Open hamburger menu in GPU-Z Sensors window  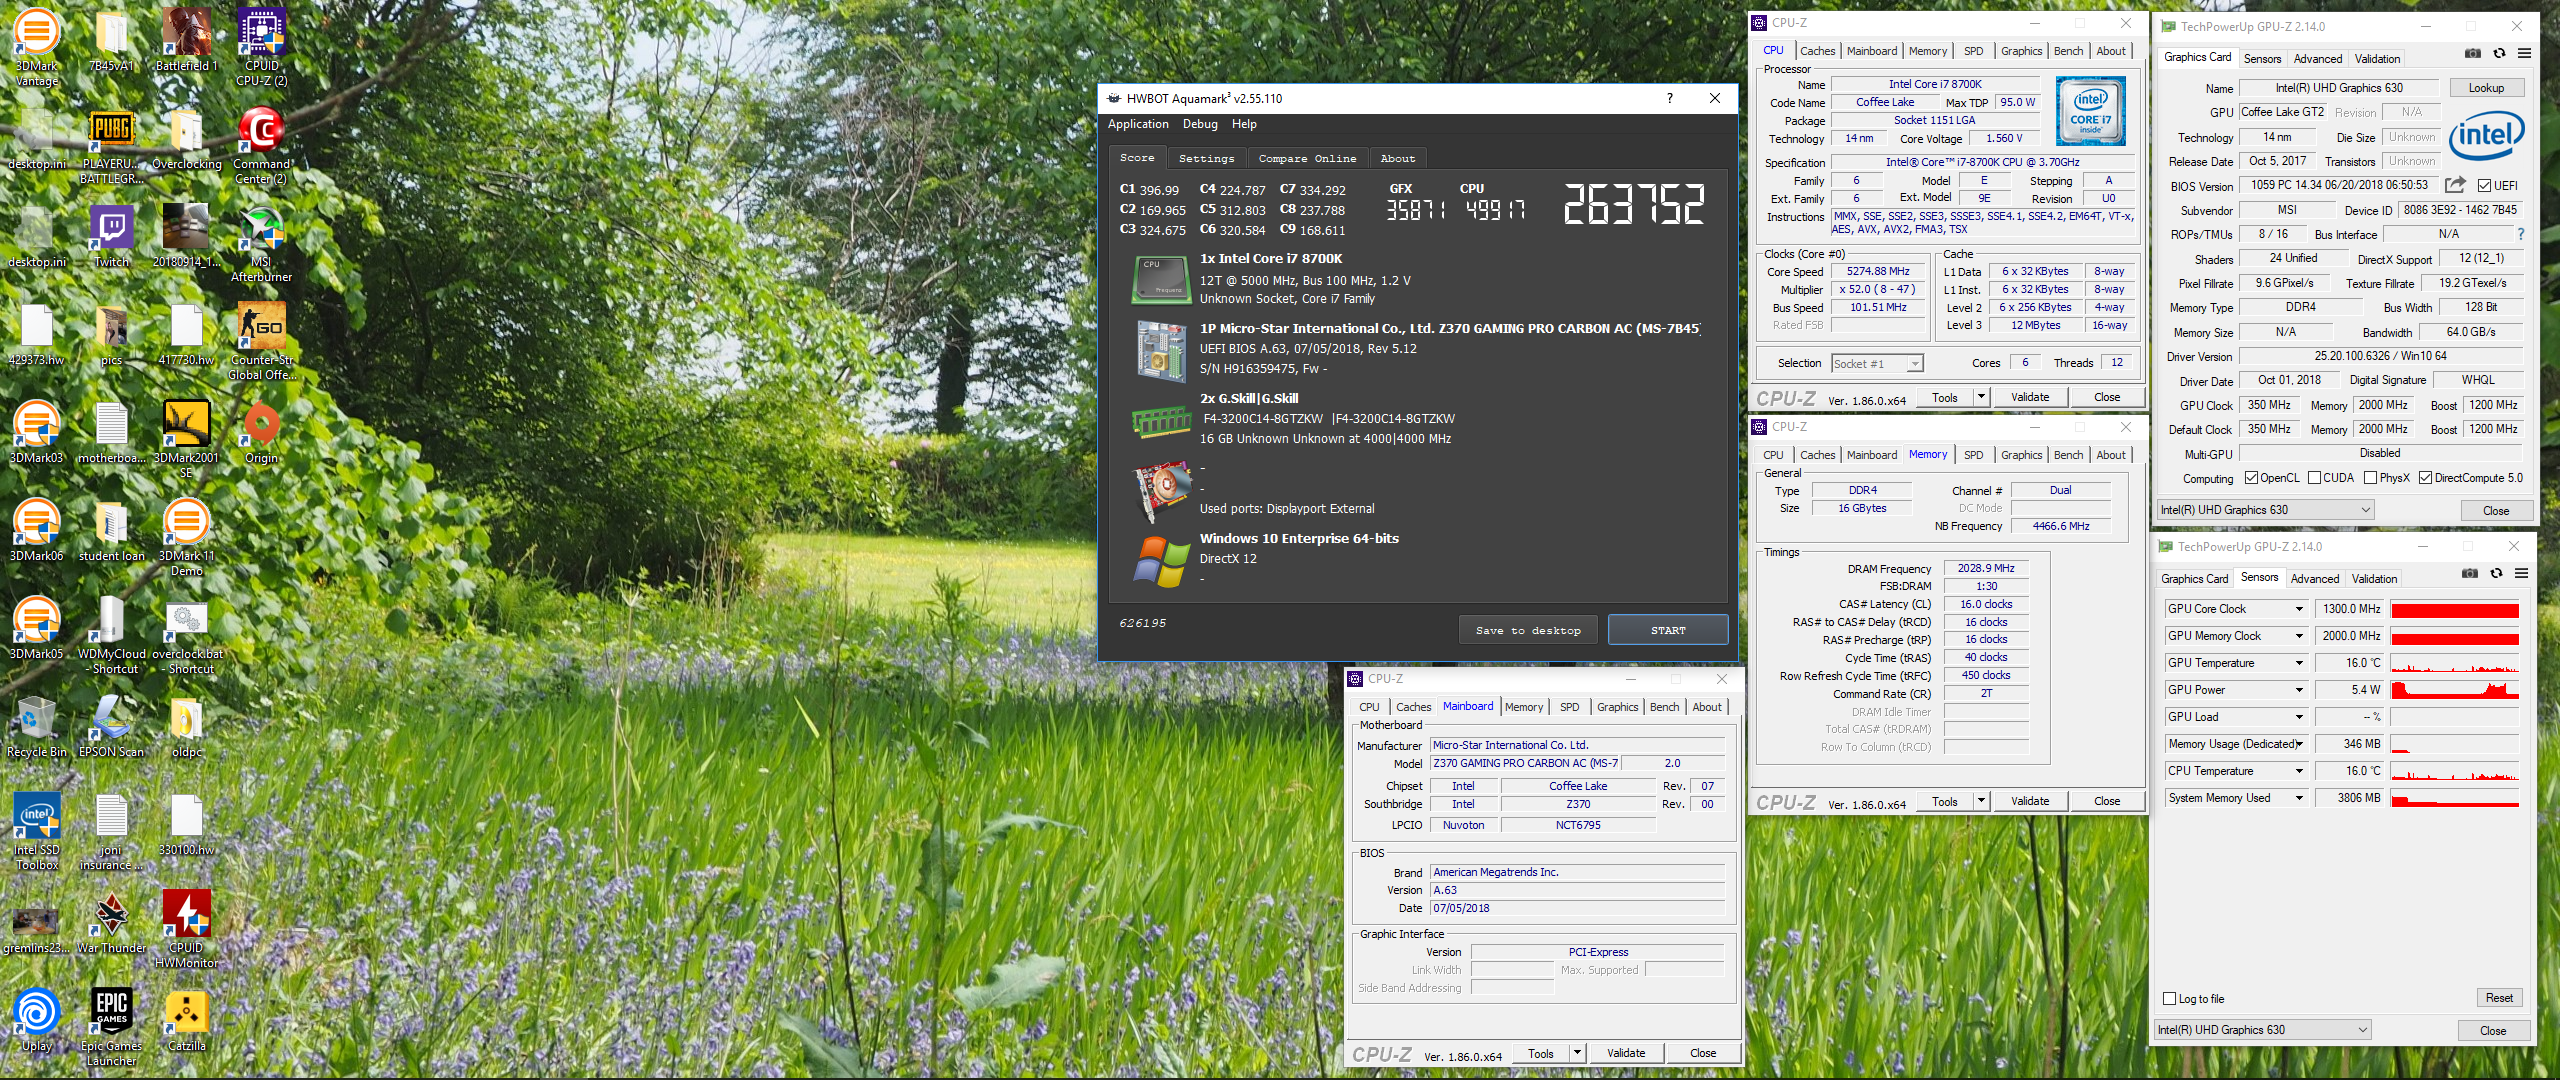pos(2522,573)
